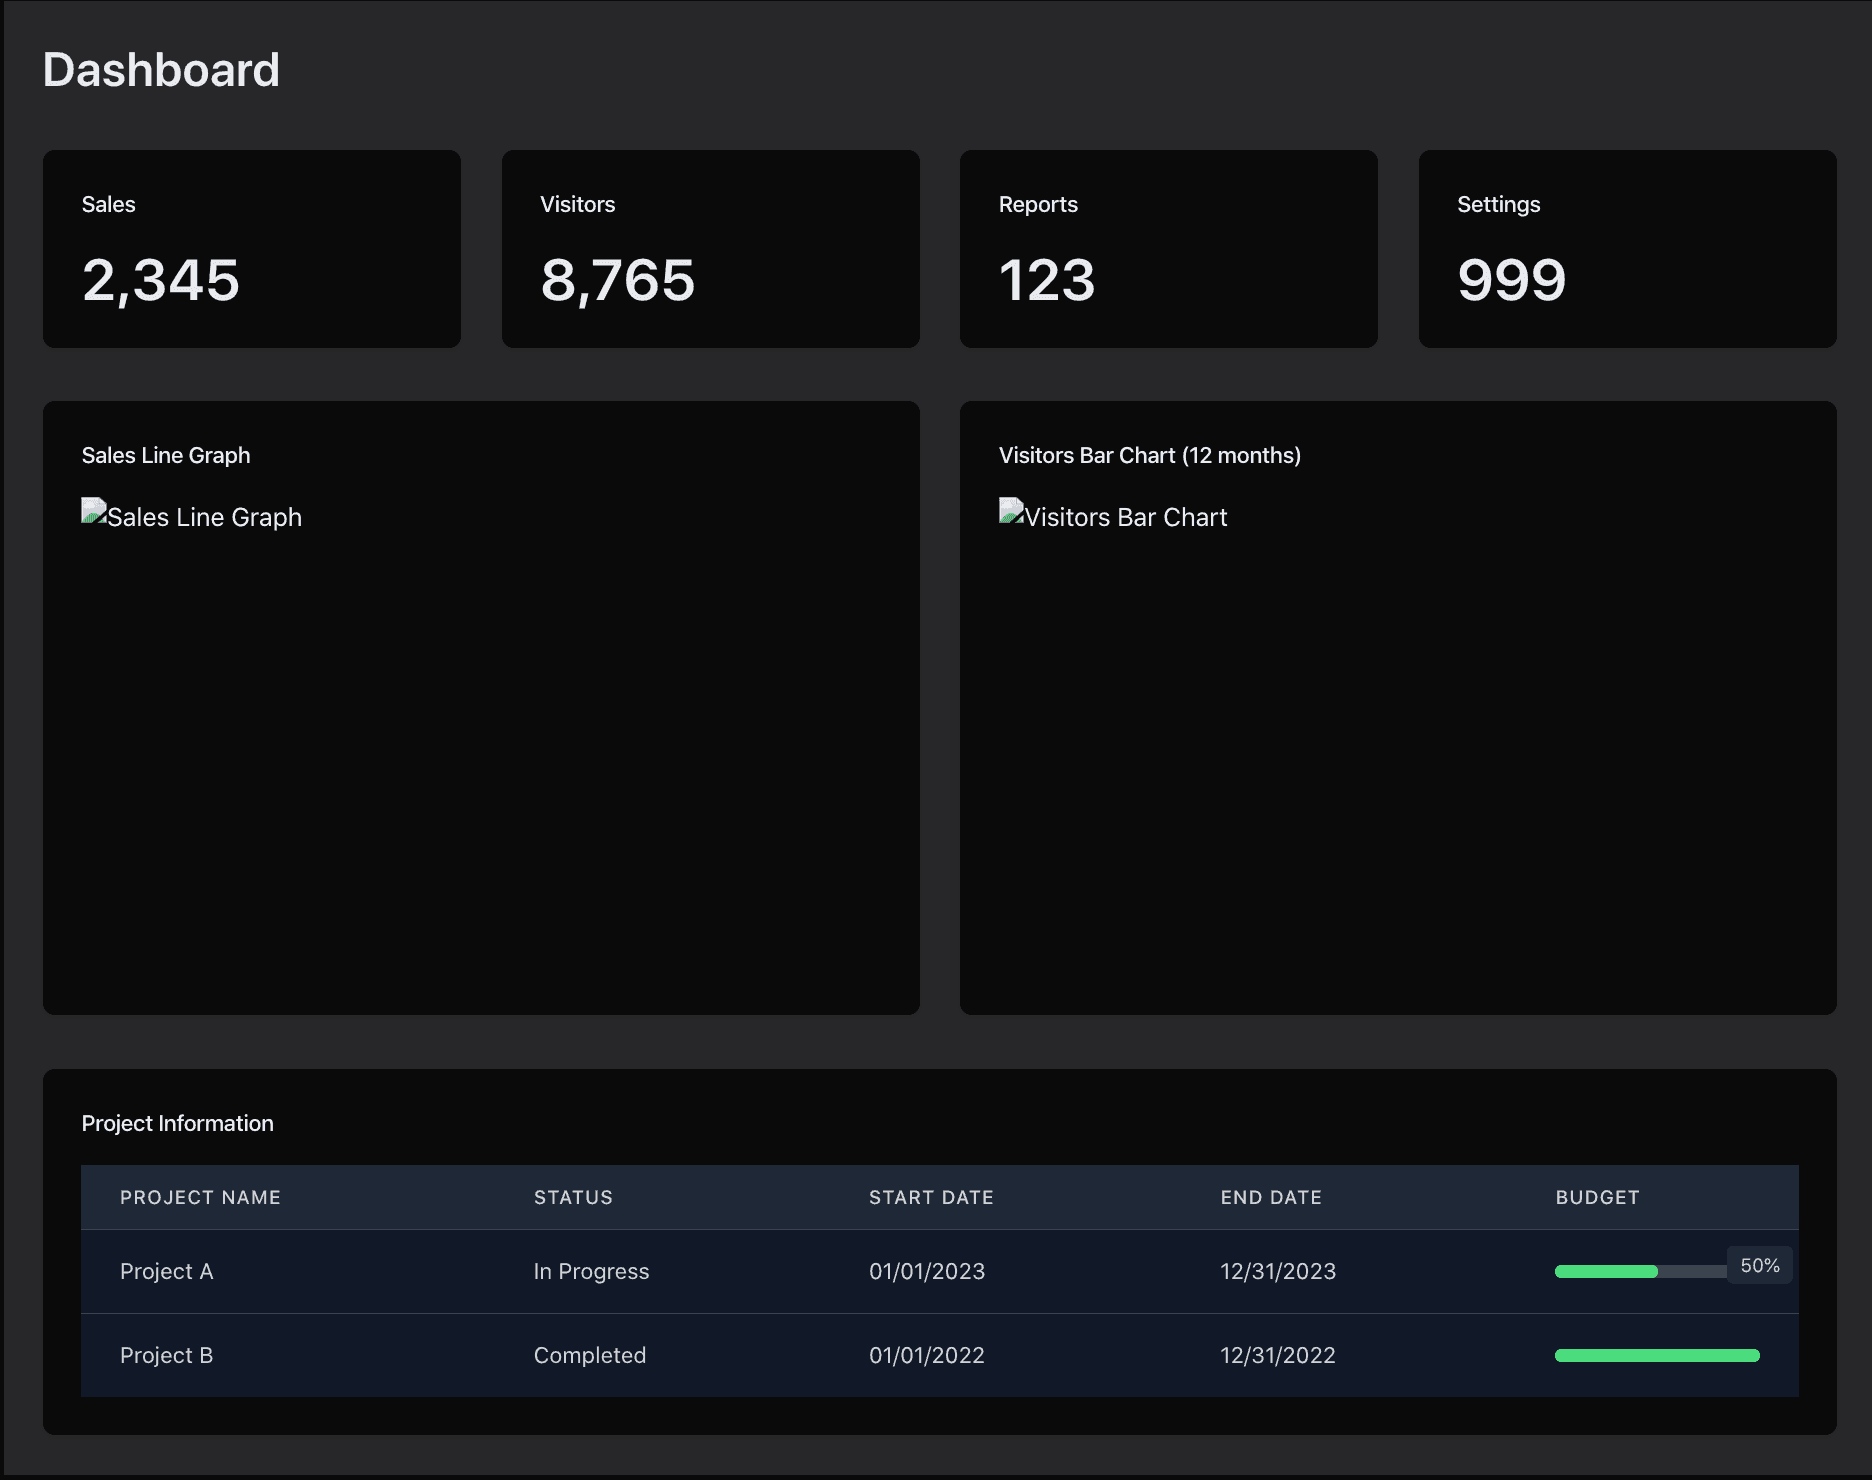Image resolution: width=1872 pixels, height=1480 pixels.
Task: Click the broken Sales Line Graph image icon
Action: click(92, 512)
